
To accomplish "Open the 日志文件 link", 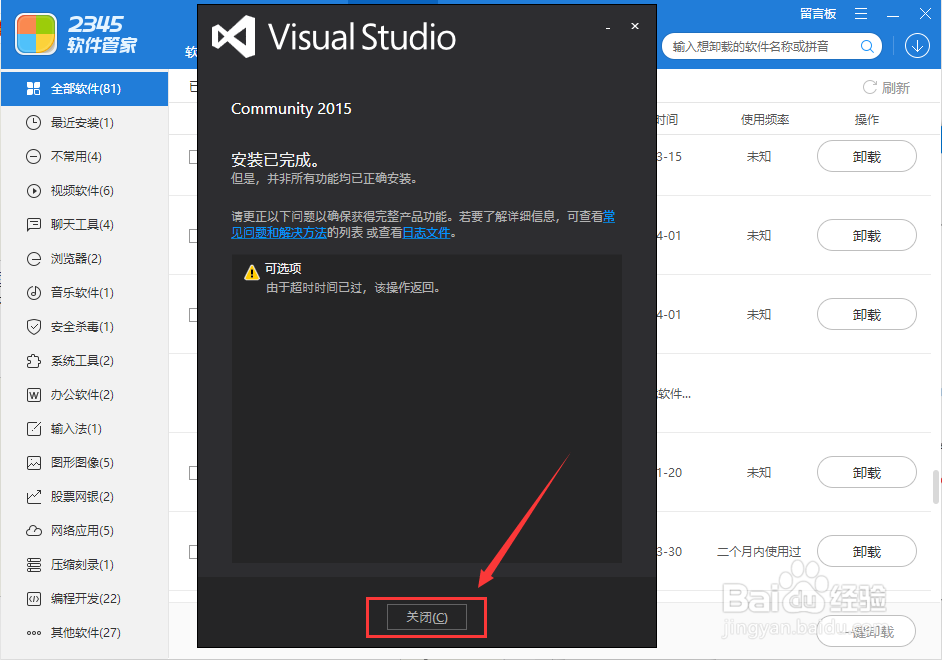I will (x=427, y=232).
